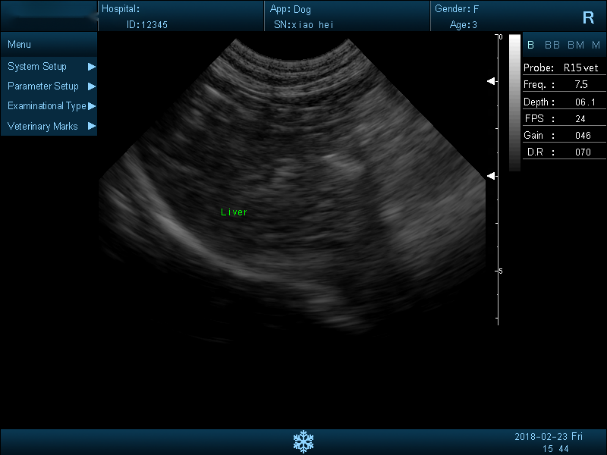This screenshot has width=607, height=455.
Task: Click the snowflake freeze icon
Action: coord(303,441)
